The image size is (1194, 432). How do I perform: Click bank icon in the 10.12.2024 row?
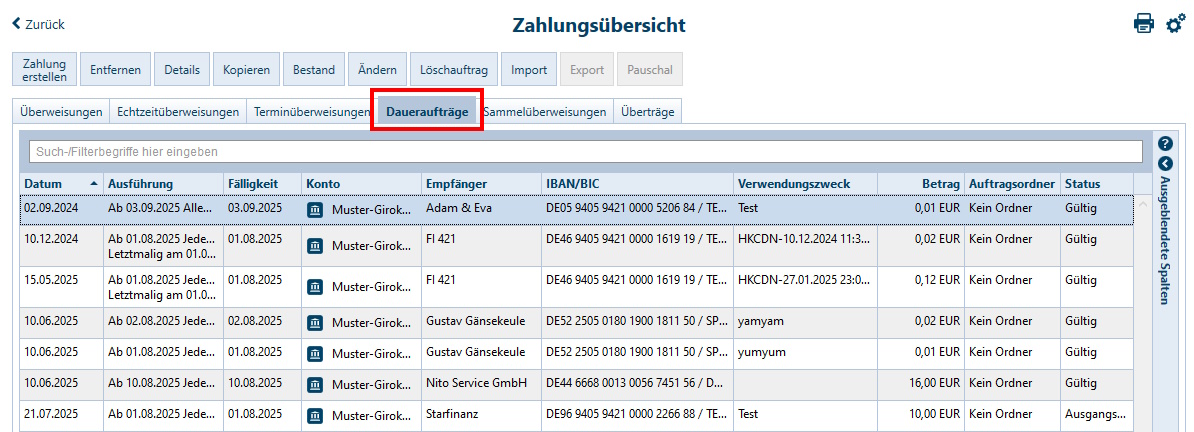(x=314, y=245)
